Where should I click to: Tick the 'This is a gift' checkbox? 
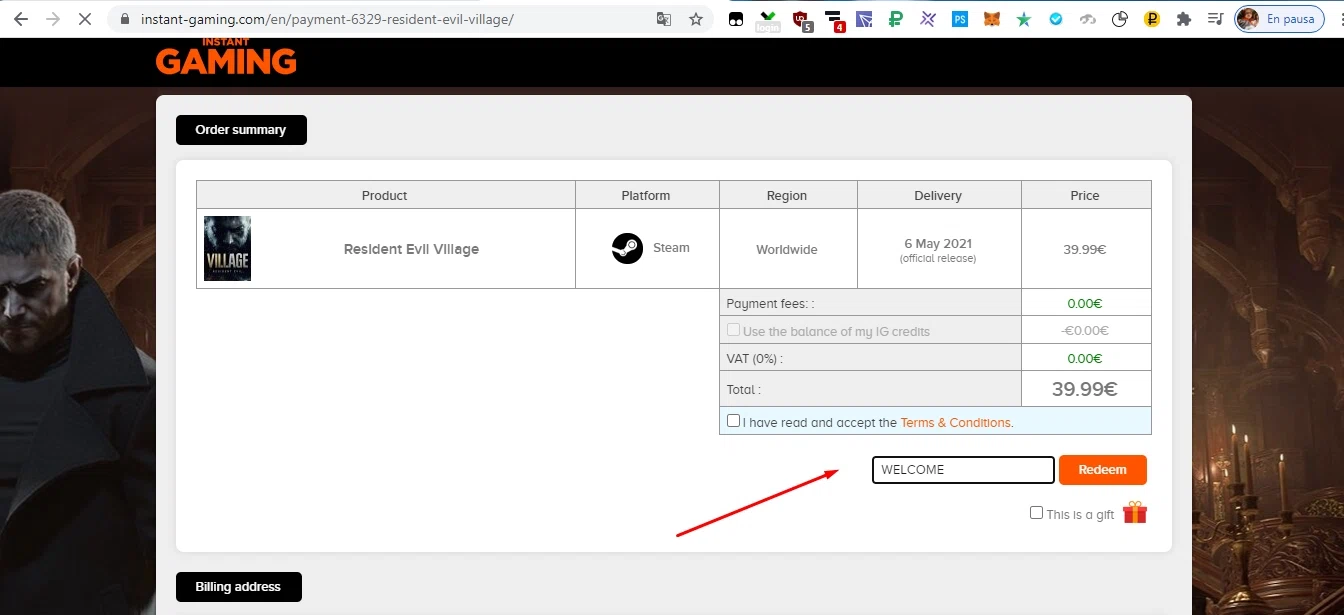[1036, 513]
